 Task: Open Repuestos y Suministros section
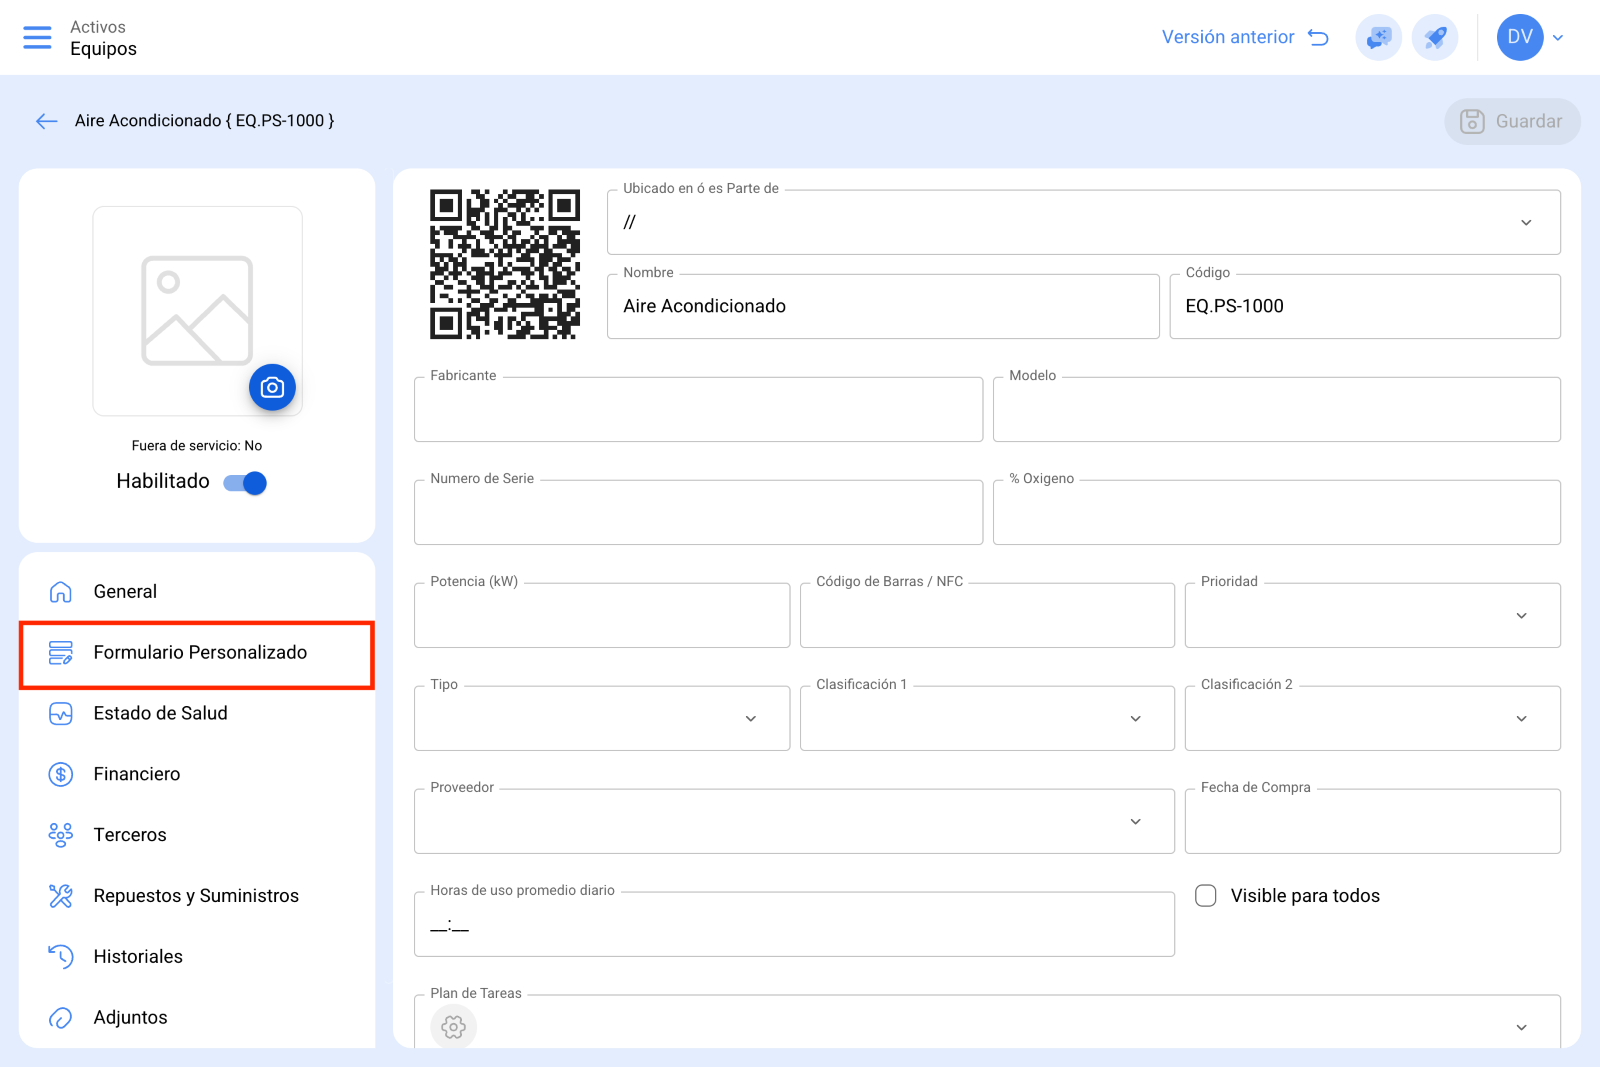[197, 896]
